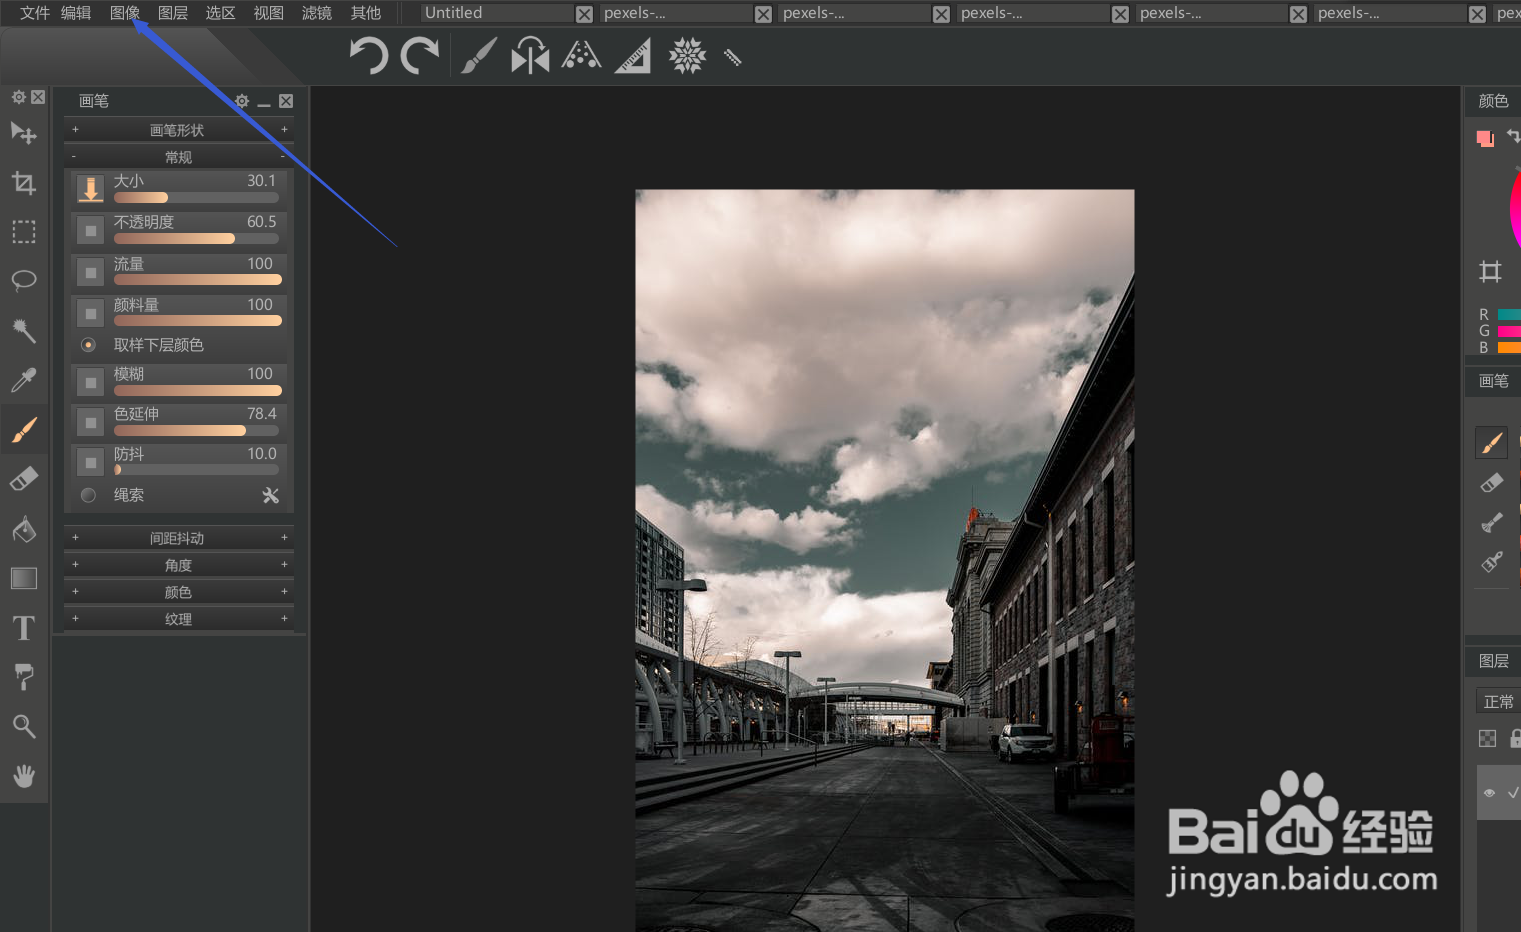Open the 视图 menu
This screenshot has width=1521, height=932.
click(x=269, y=13)
